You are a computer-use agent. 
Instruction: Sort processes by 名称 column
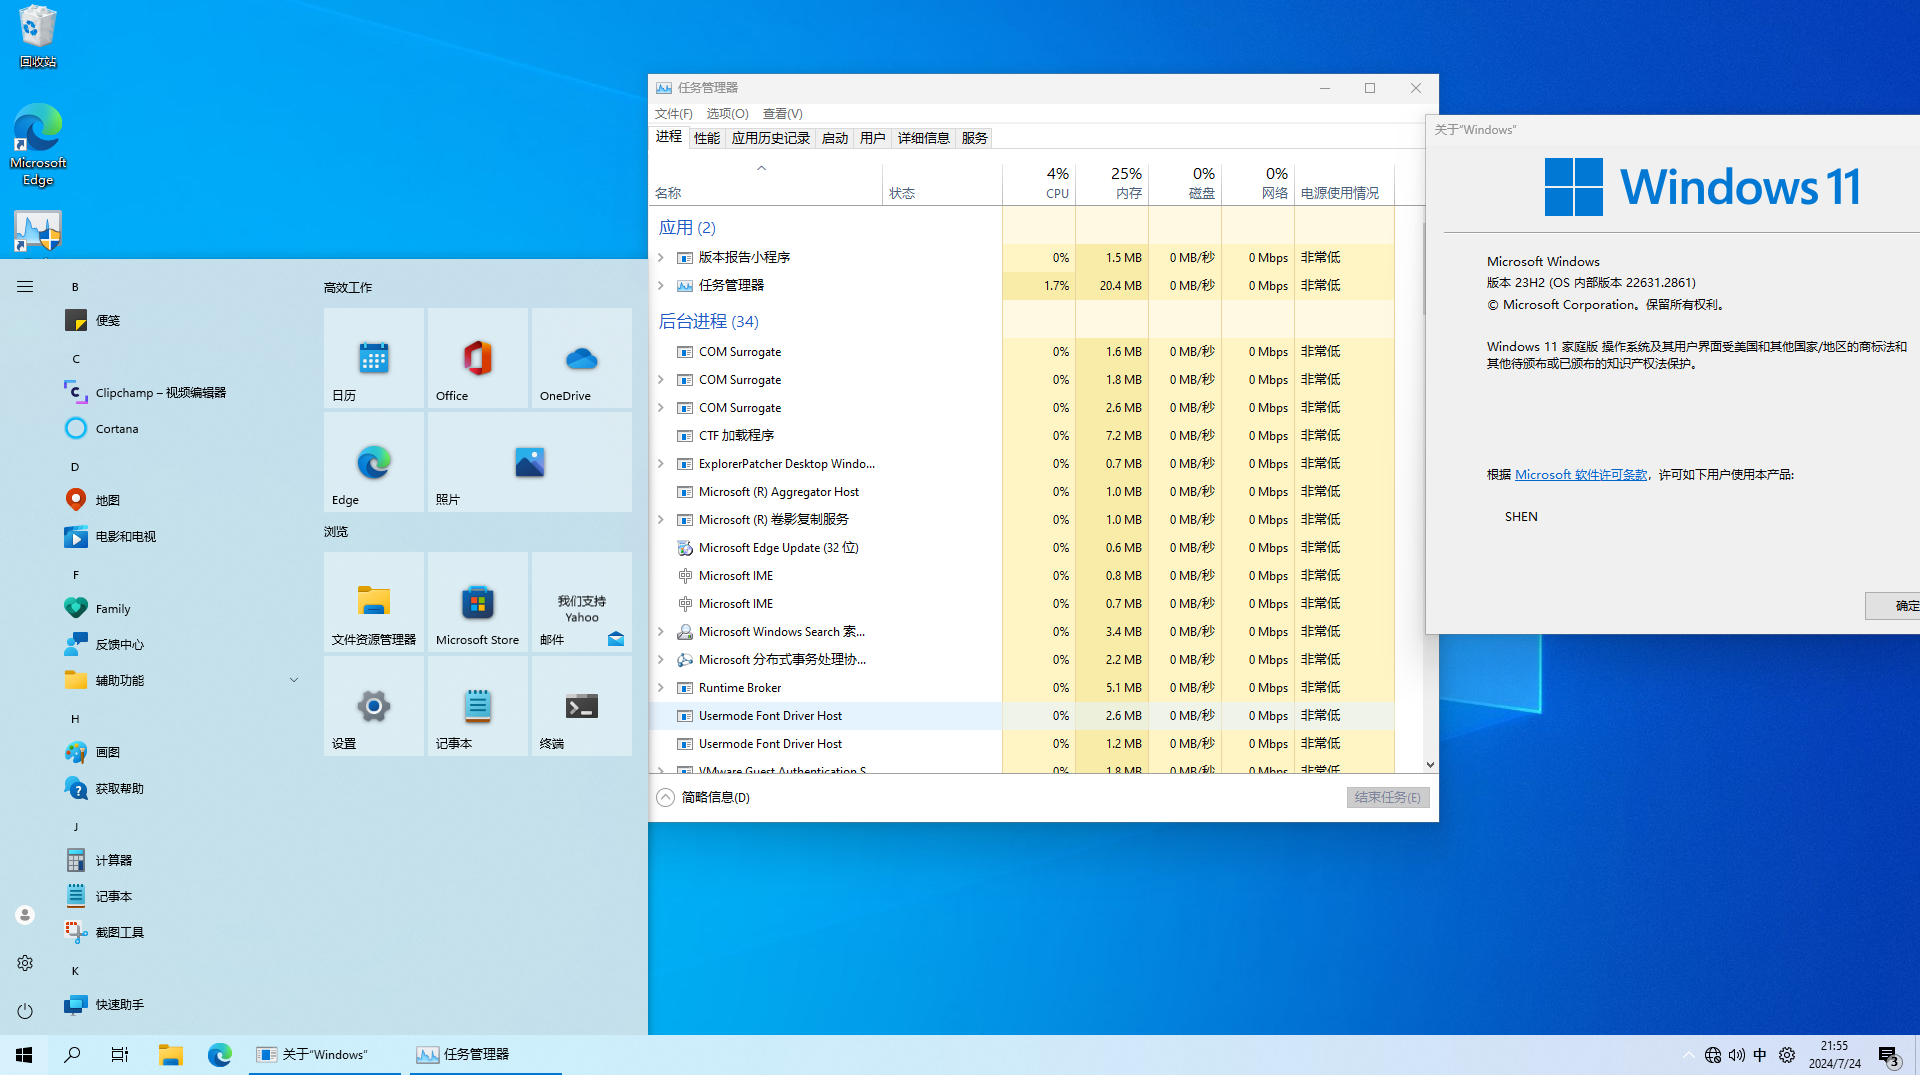[765, 183]
